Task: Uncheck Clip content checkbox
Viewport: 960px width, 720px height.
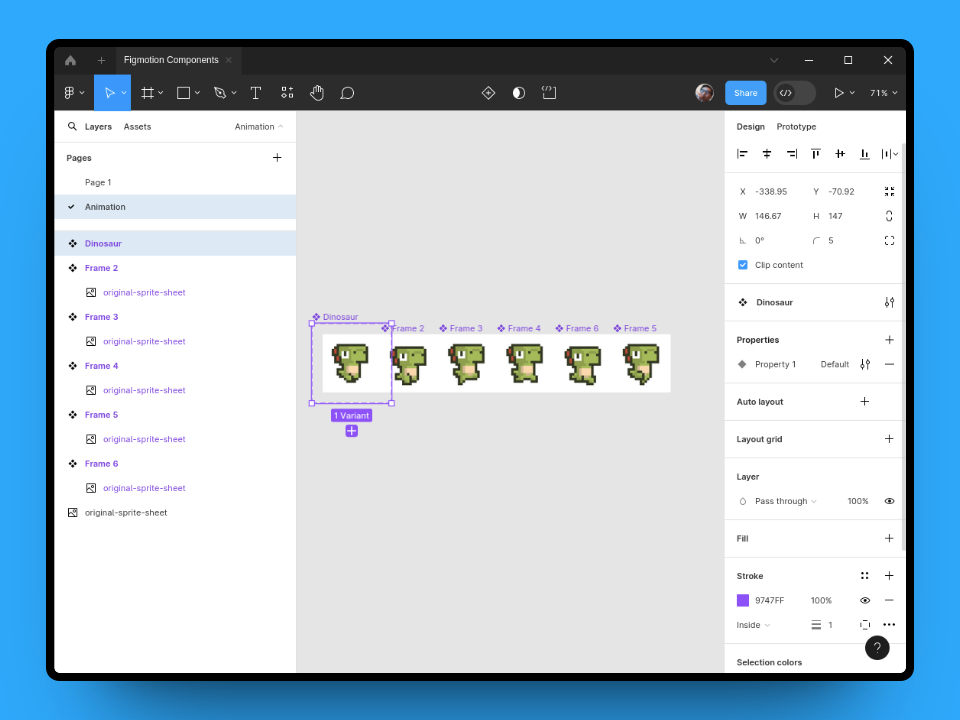Action: [743, 264]
